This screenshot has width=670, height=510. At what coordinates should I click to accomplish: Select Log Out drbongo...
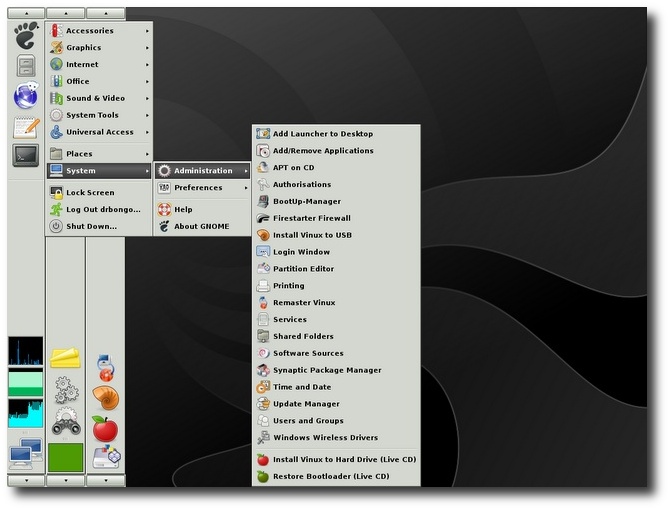tap(99, 209)
